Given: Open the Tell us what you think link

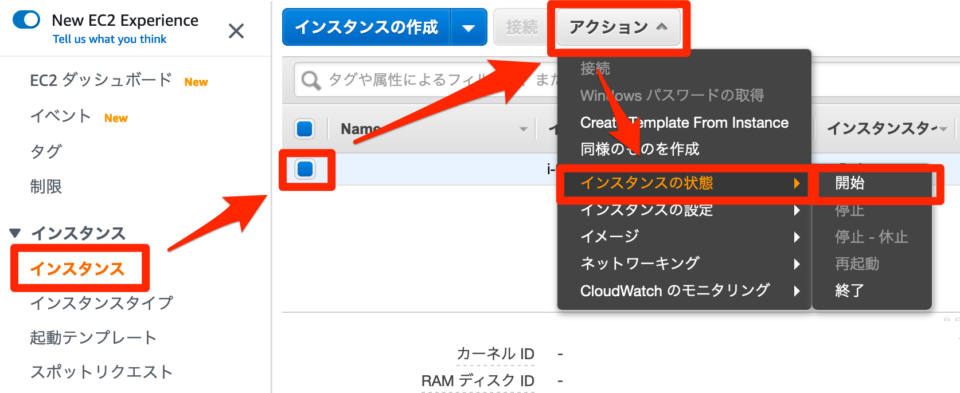Looking at the screenshot, I should tap(110, 39).
